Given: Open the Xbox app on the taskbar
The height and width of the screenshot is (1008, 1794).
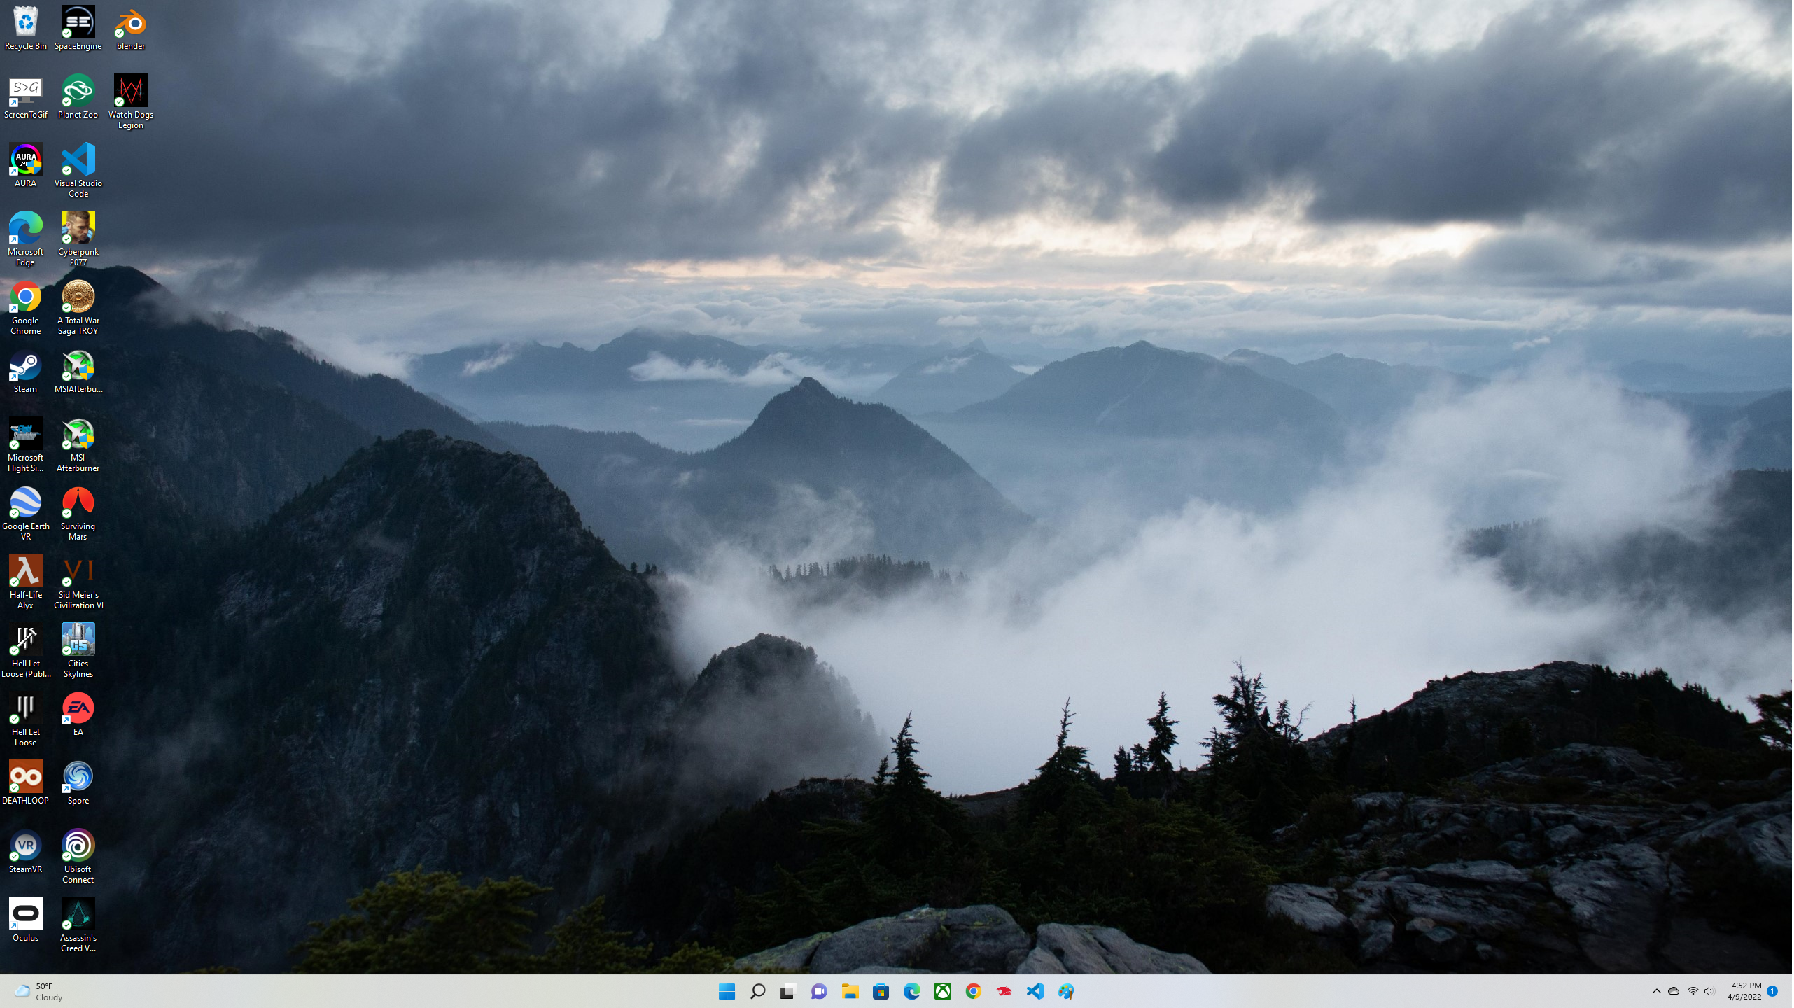Looking at the screenshot, I should pyautogui.click(x=942, y=991).
